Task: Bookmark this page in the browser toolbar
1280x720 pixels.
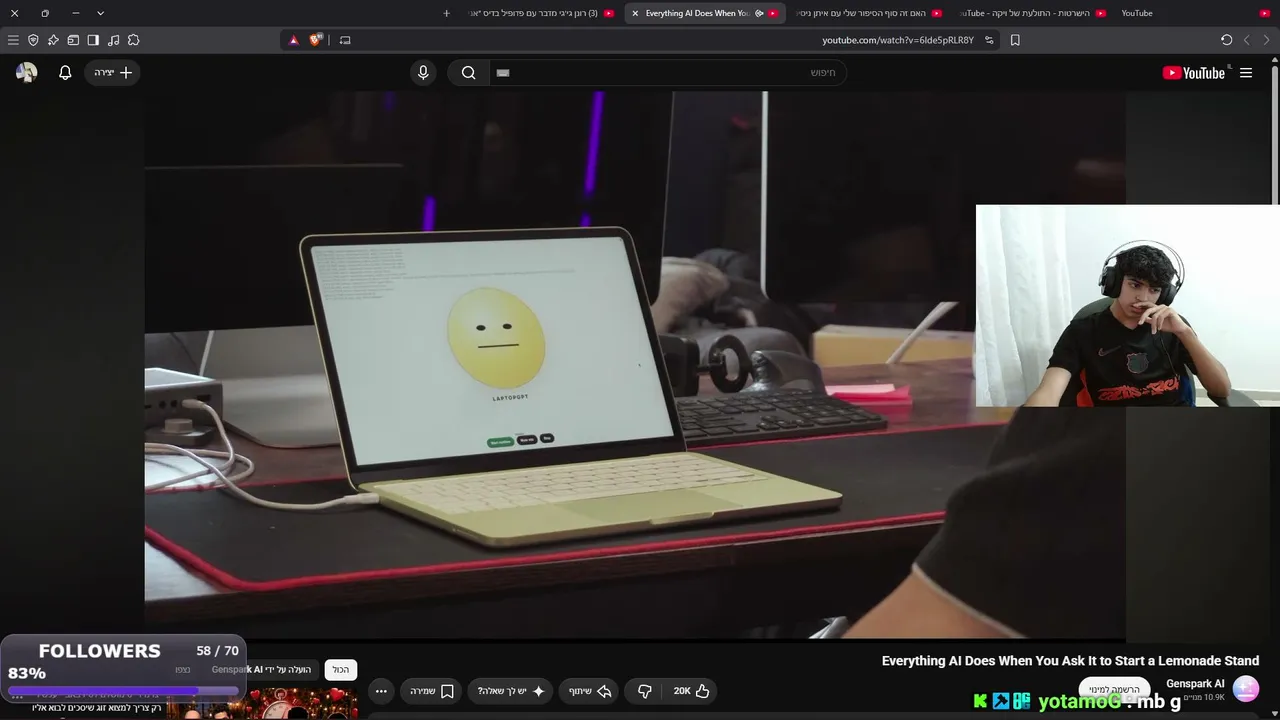Action: [x=1015, y=40]
